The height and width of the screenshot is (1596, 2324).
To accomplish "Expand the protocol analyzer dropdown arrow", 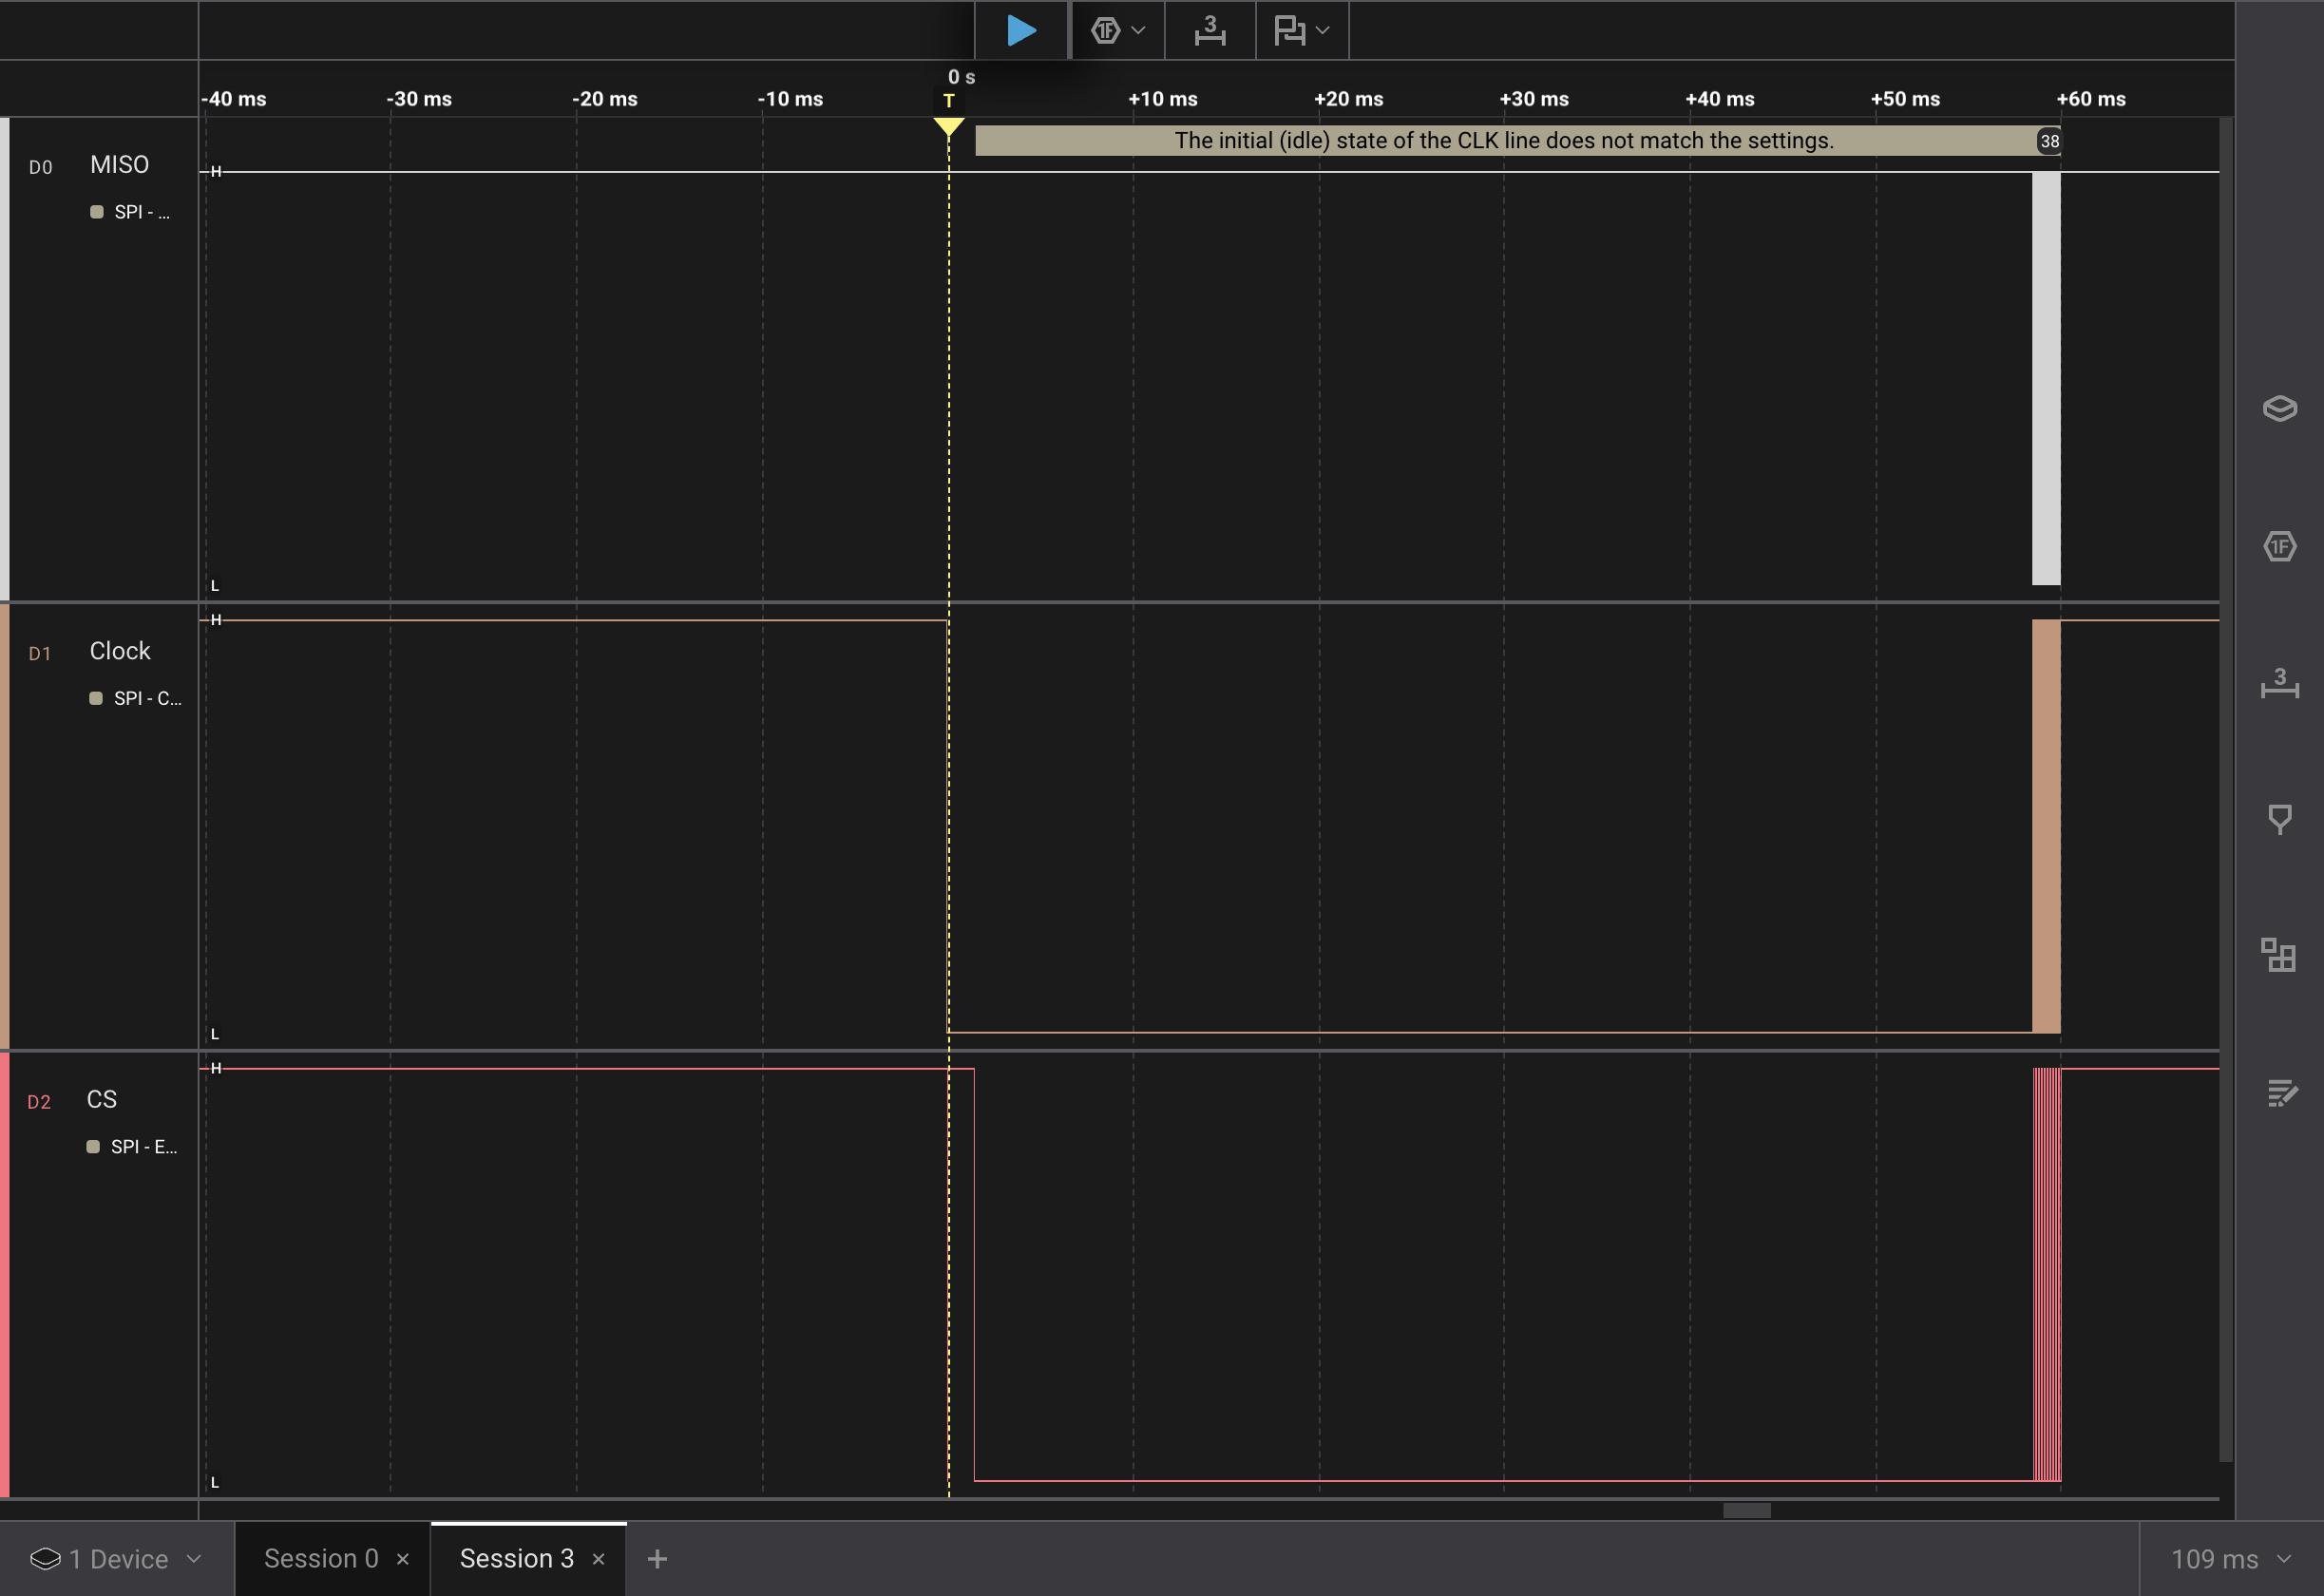I will pos(1138,30).
